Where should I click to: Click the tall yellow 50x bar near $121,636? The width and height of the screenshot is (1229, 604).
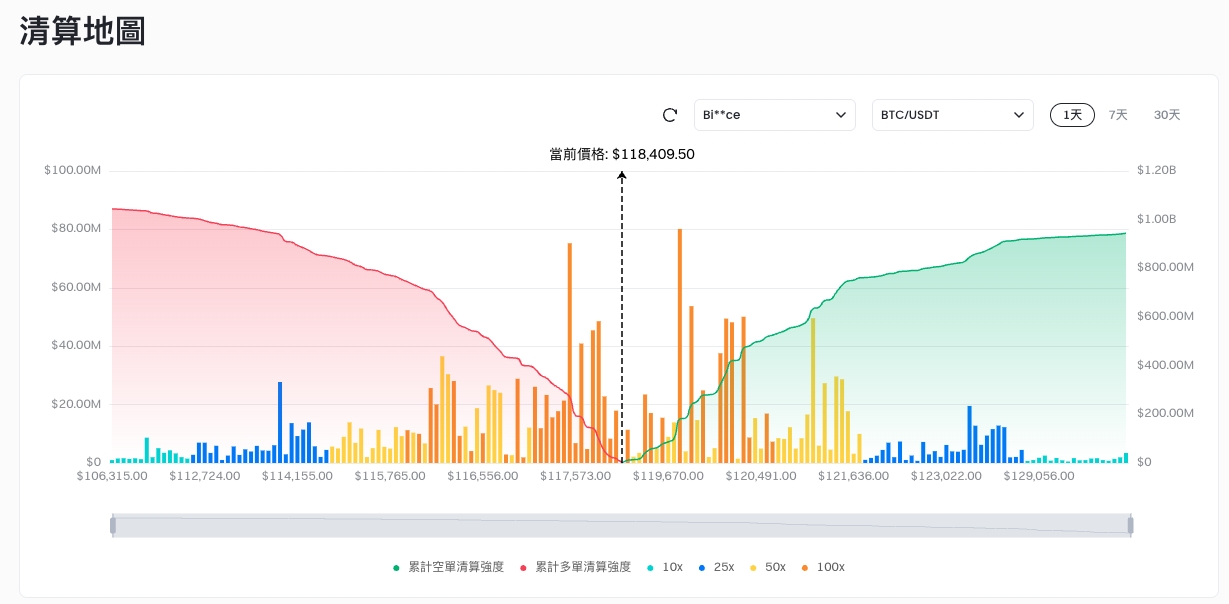point(813,390)
